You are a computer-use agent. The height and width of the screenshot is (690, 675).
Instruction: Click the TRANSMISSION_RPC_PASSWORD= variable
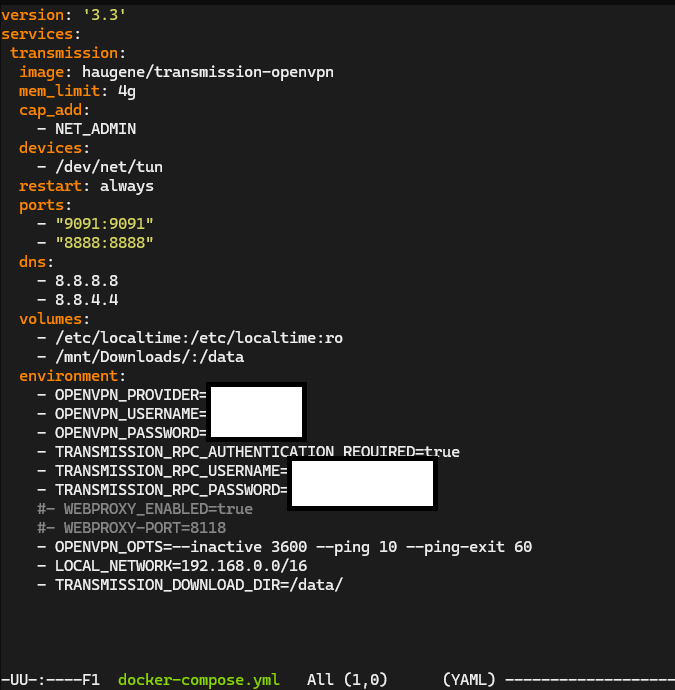click(171, 490)
